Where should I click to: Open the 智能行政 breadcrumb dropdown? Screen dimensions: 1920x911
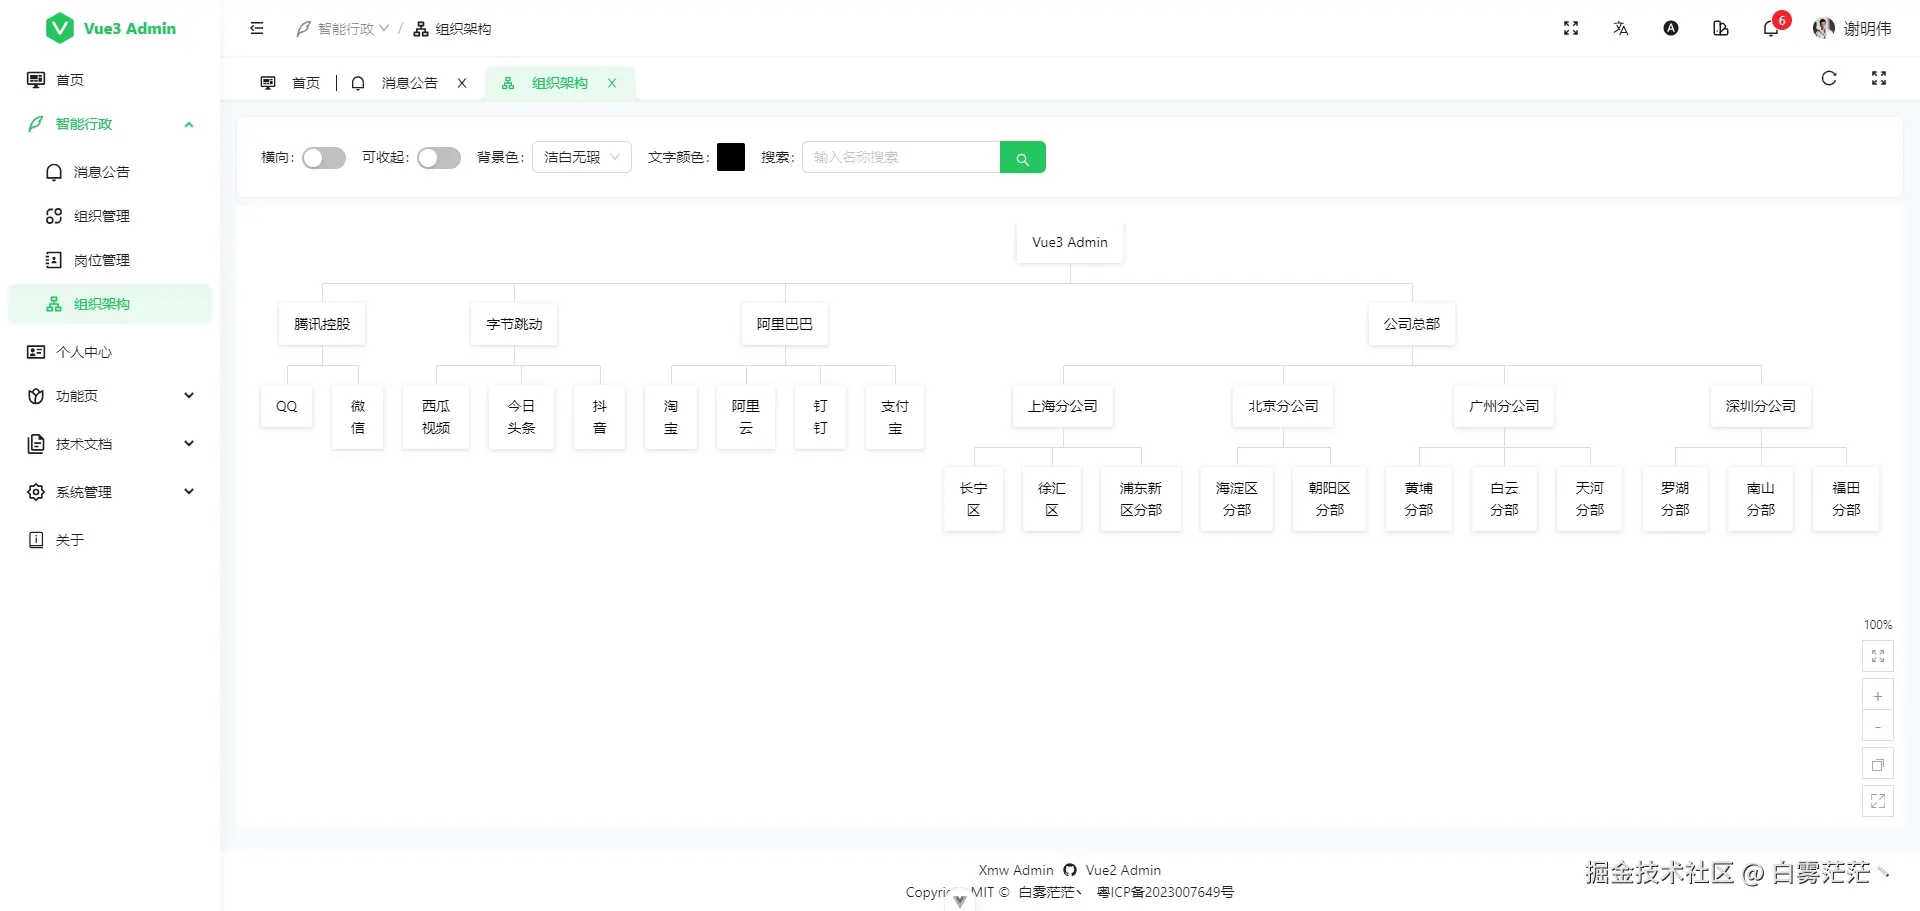pyautogui.click(x=343, y=29)
